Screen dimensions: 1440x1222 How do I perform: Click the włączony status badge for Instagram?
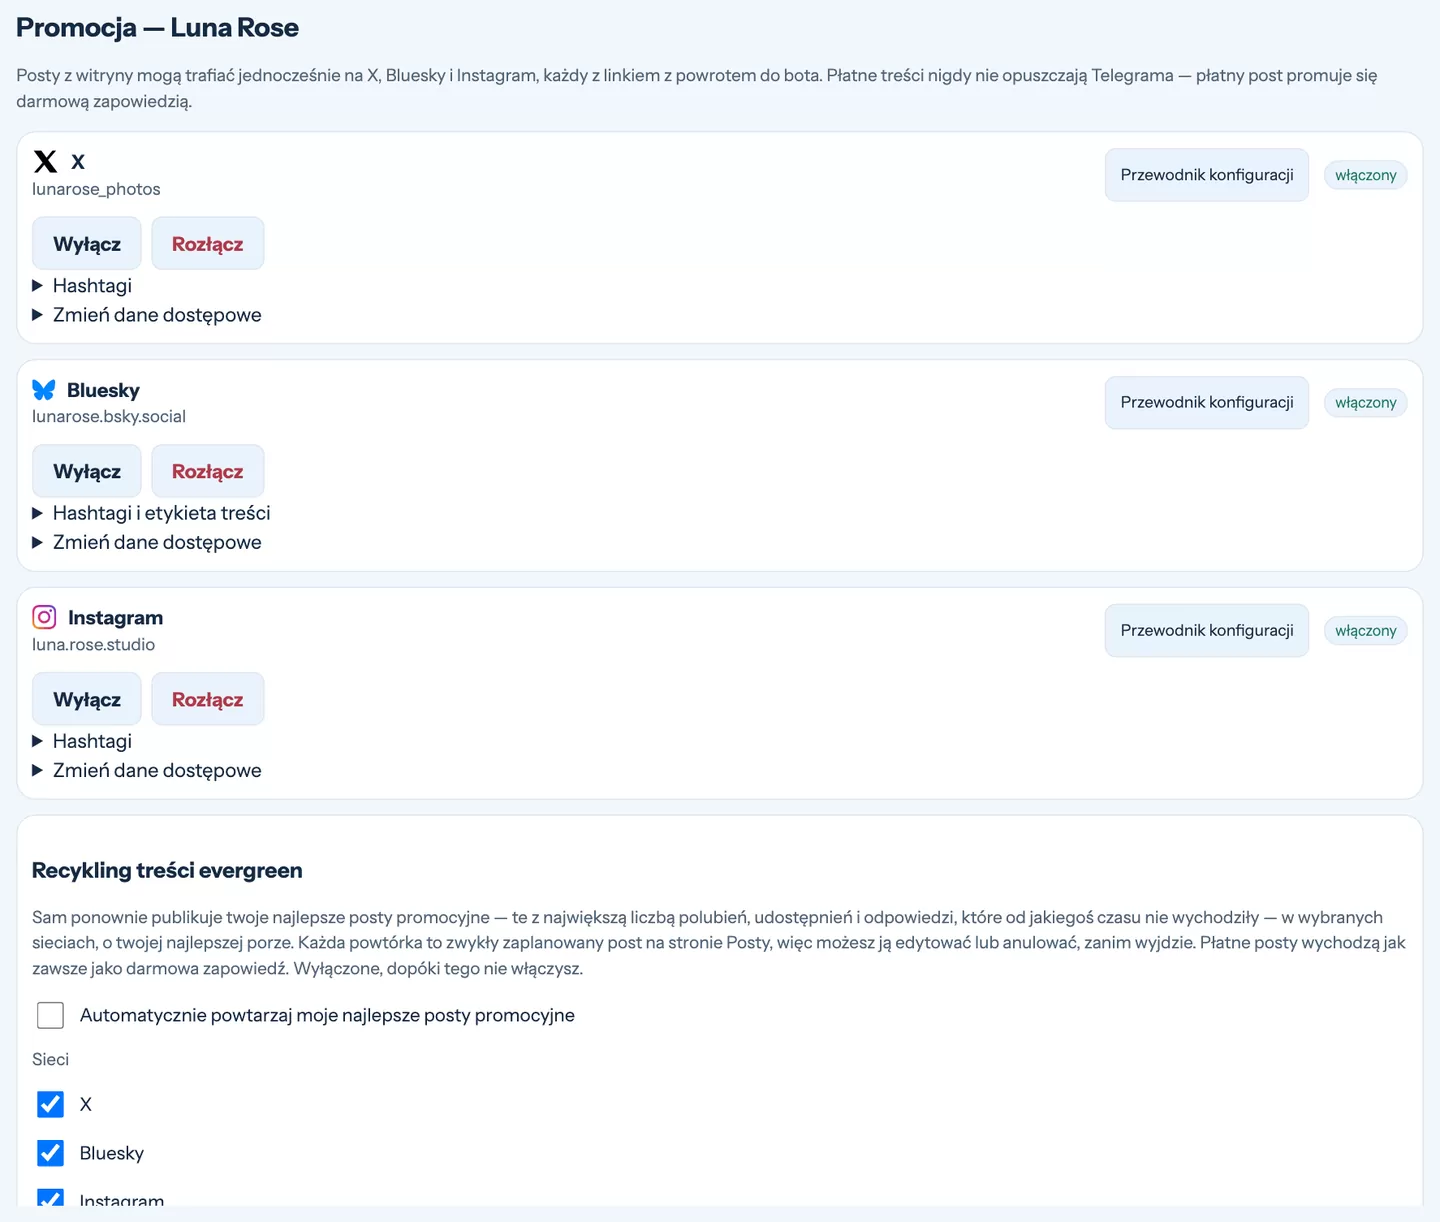click(1365, 631)
